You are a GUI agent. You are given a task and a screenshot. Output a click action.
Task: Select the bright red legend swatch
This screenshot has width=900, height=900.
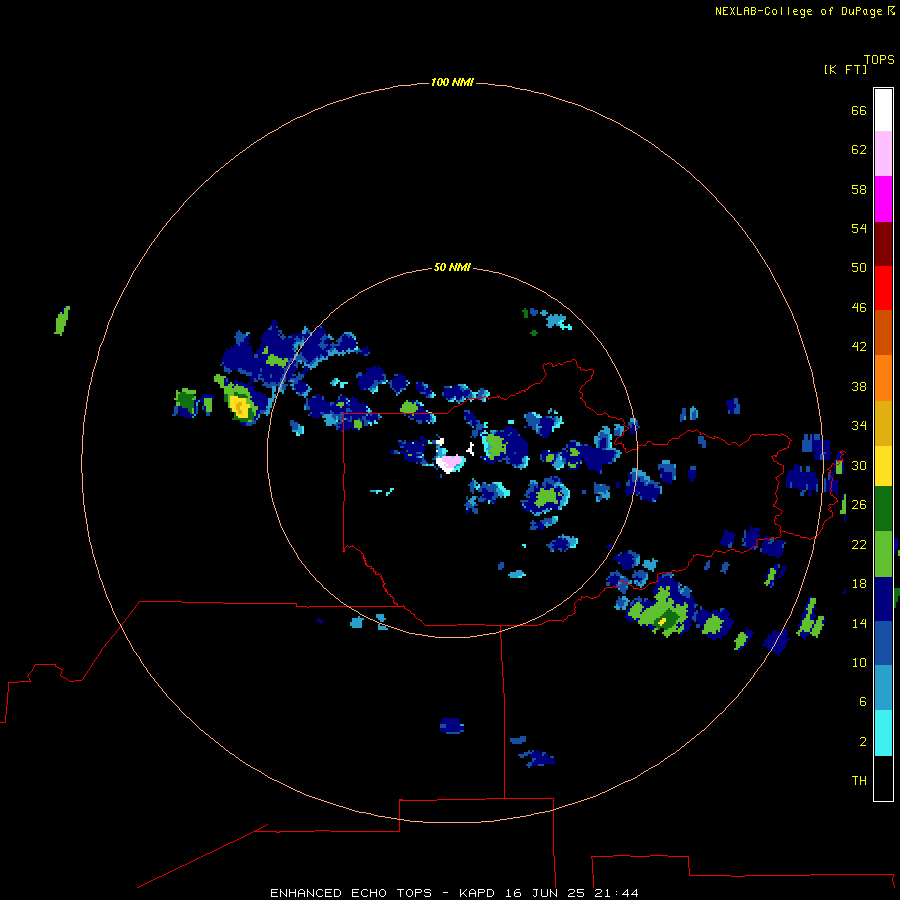(883, 288)
